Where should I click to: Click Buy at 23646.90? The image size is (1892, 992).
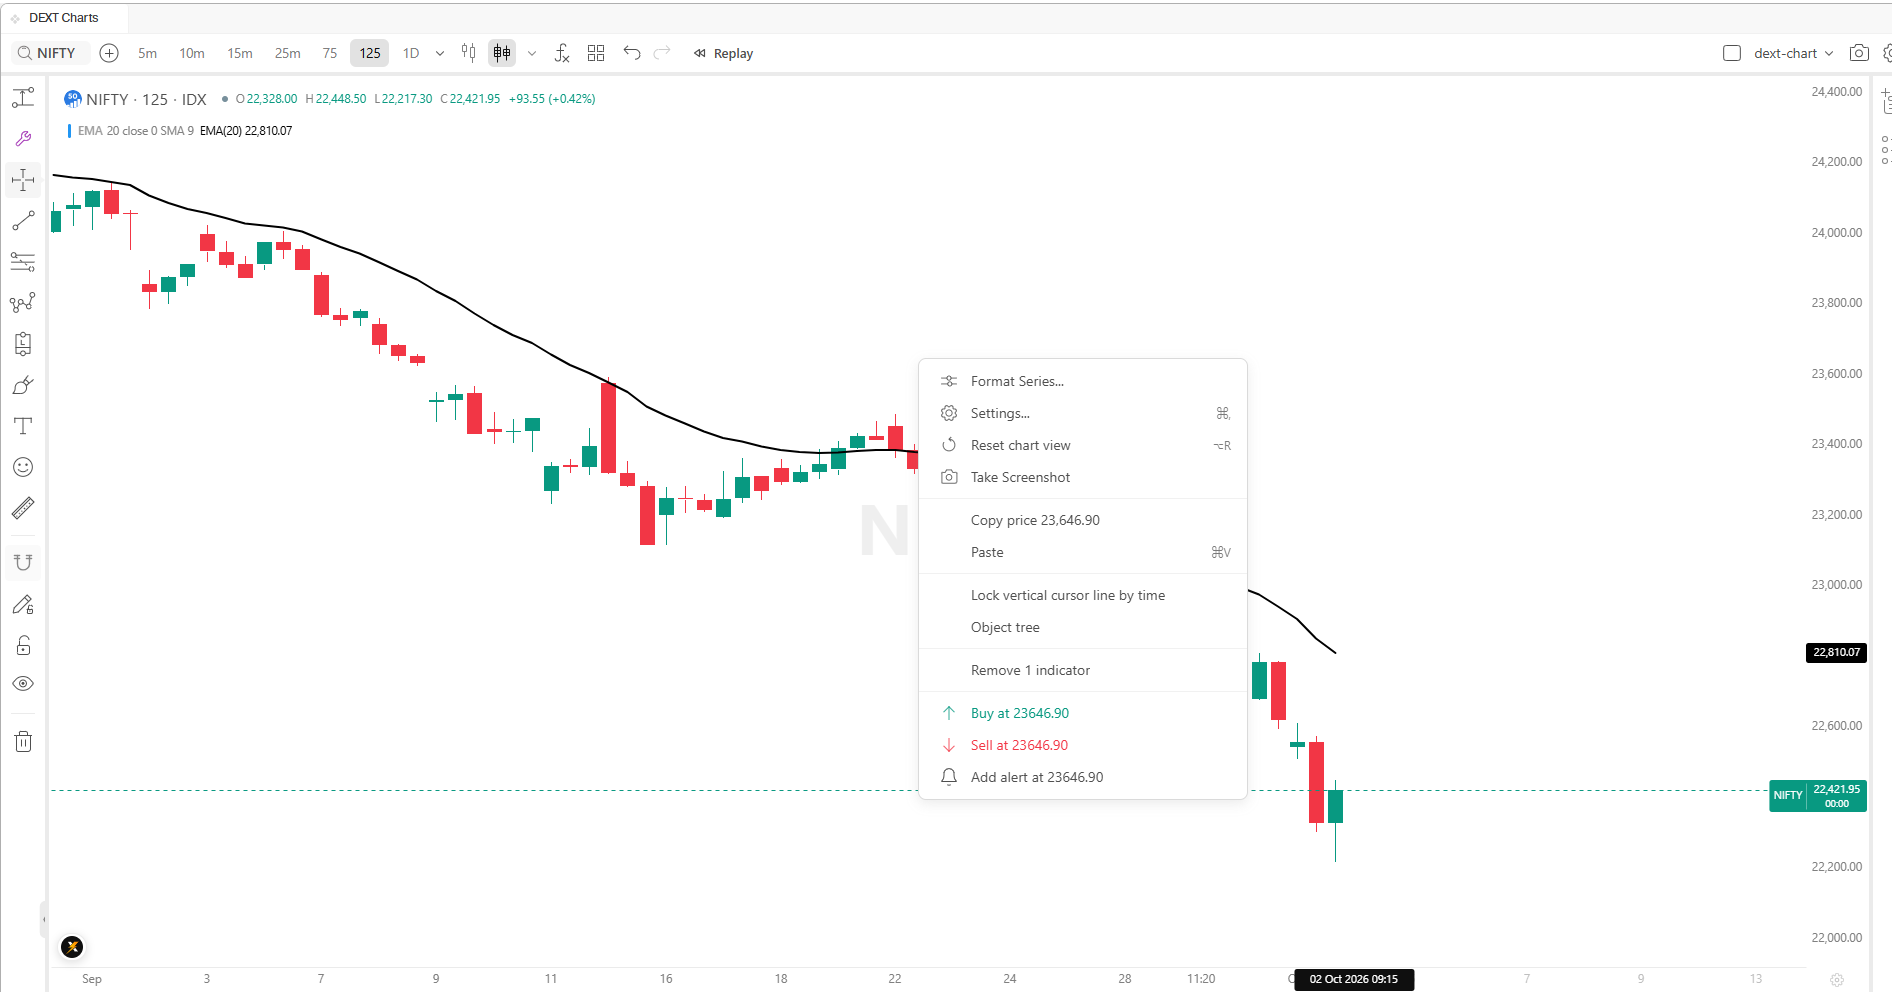click(x=1083, y=713)
